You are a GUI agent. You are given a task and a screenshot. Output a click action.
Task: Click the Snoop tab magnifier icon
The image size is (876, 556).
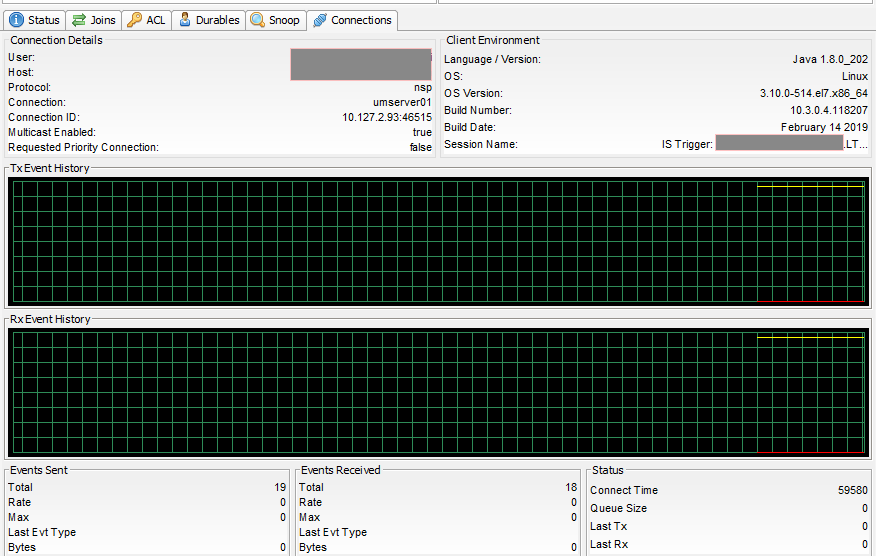(x=258, y=20)
